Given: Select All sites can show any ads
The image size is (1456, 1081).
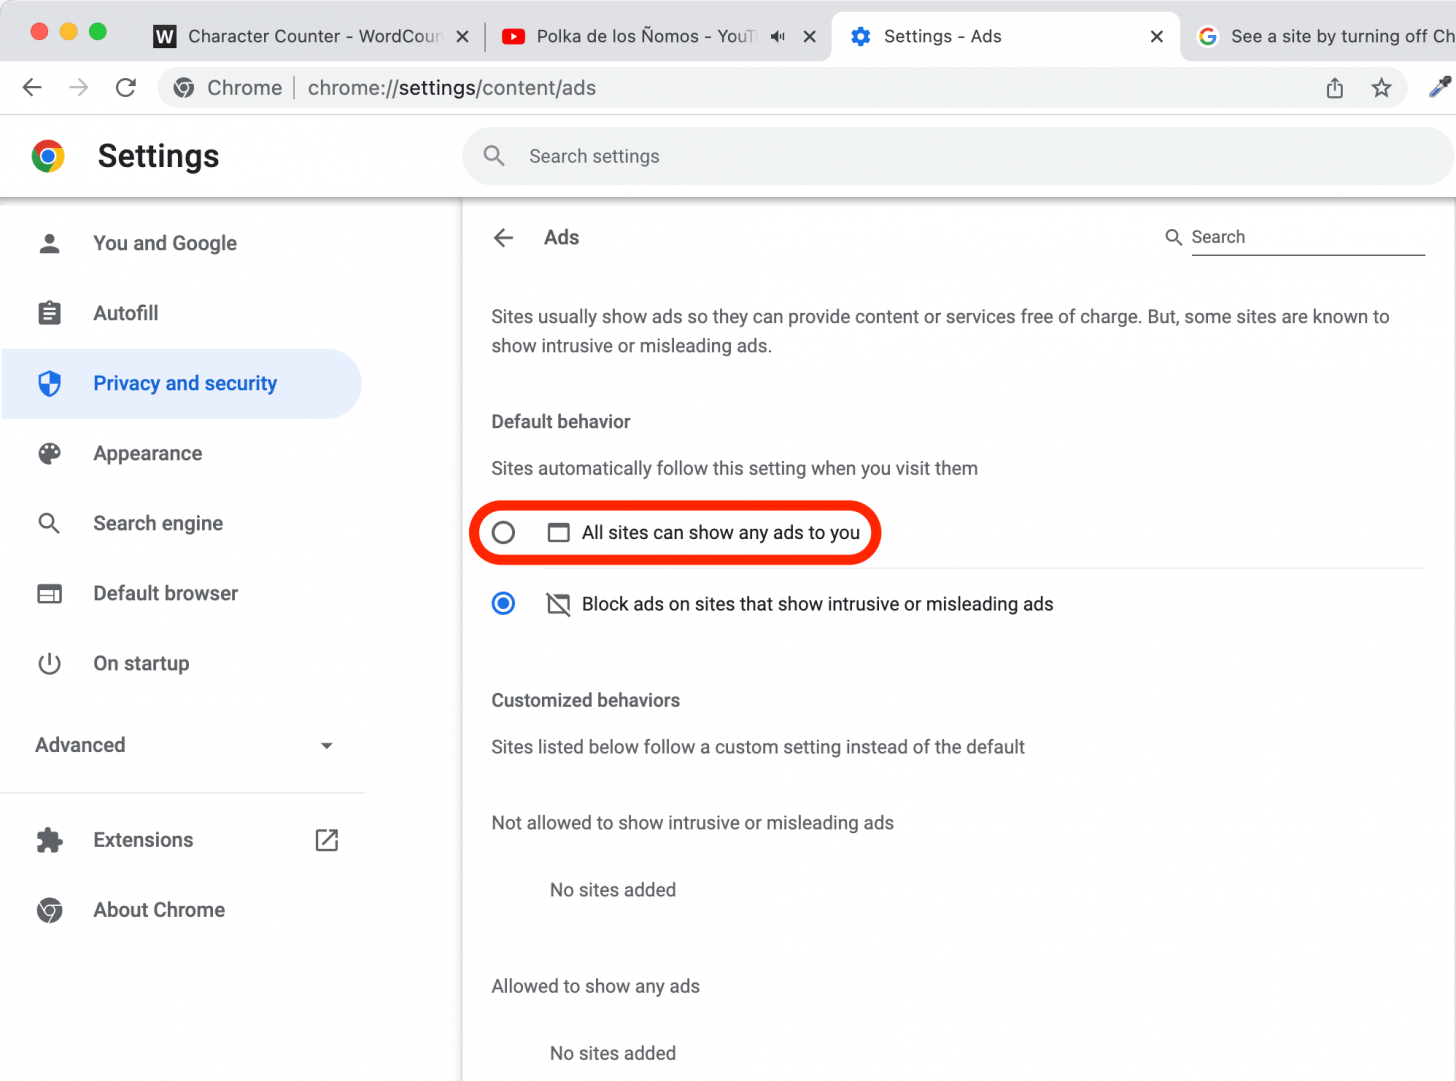Looking at the screenshot, I should click(x=503, y=532).
